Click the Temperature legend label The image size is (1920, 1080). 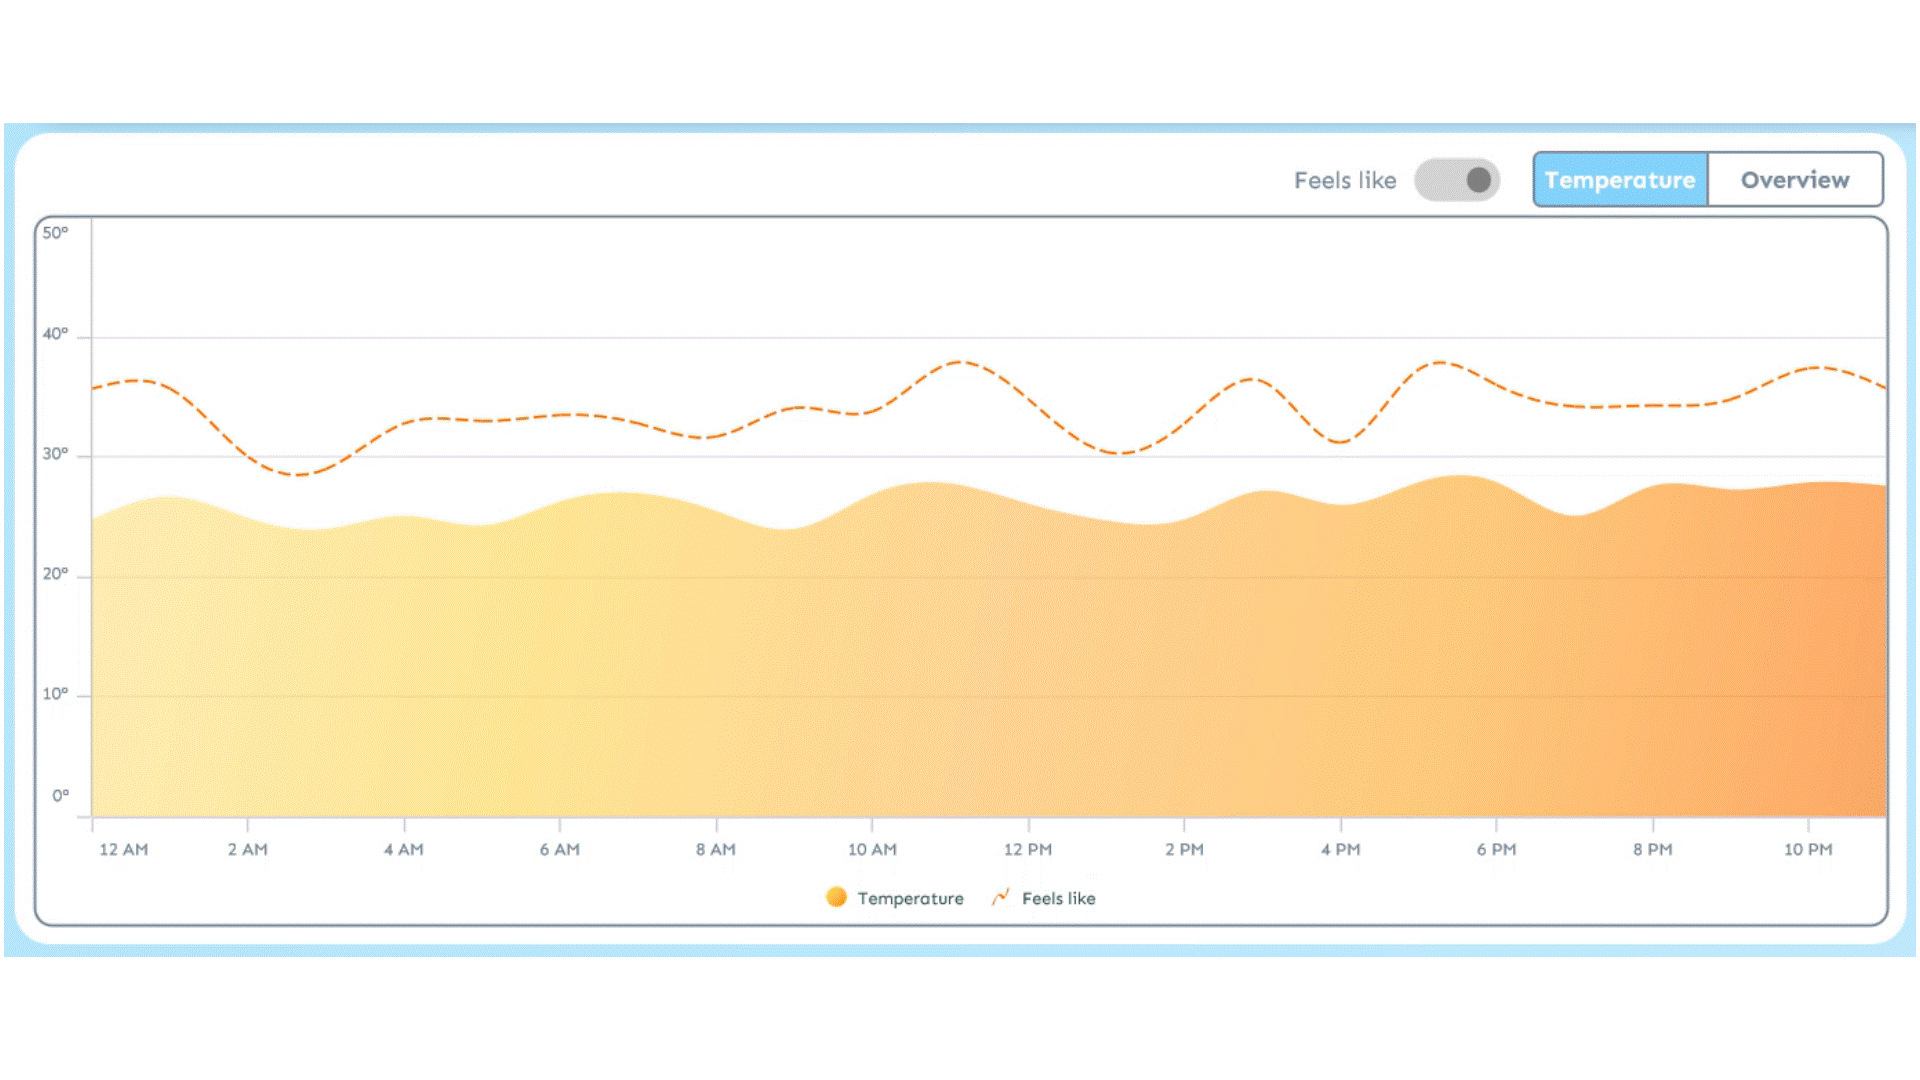(910, 898)
